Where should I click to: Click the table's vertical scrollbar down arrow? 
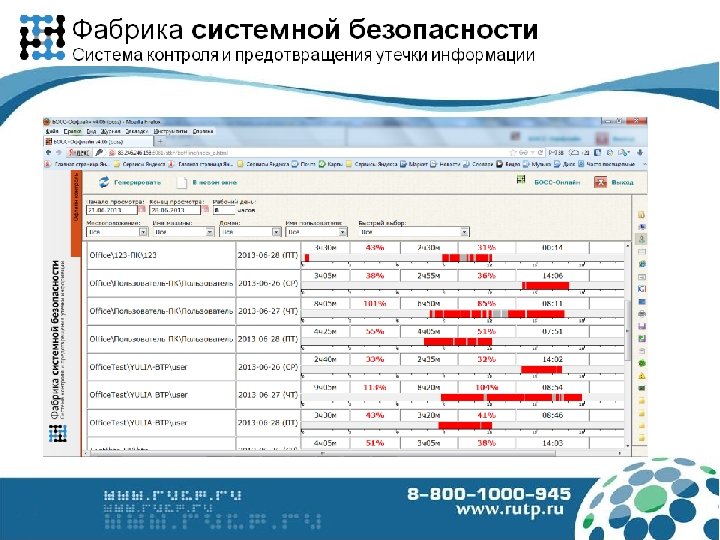point(628,446)
